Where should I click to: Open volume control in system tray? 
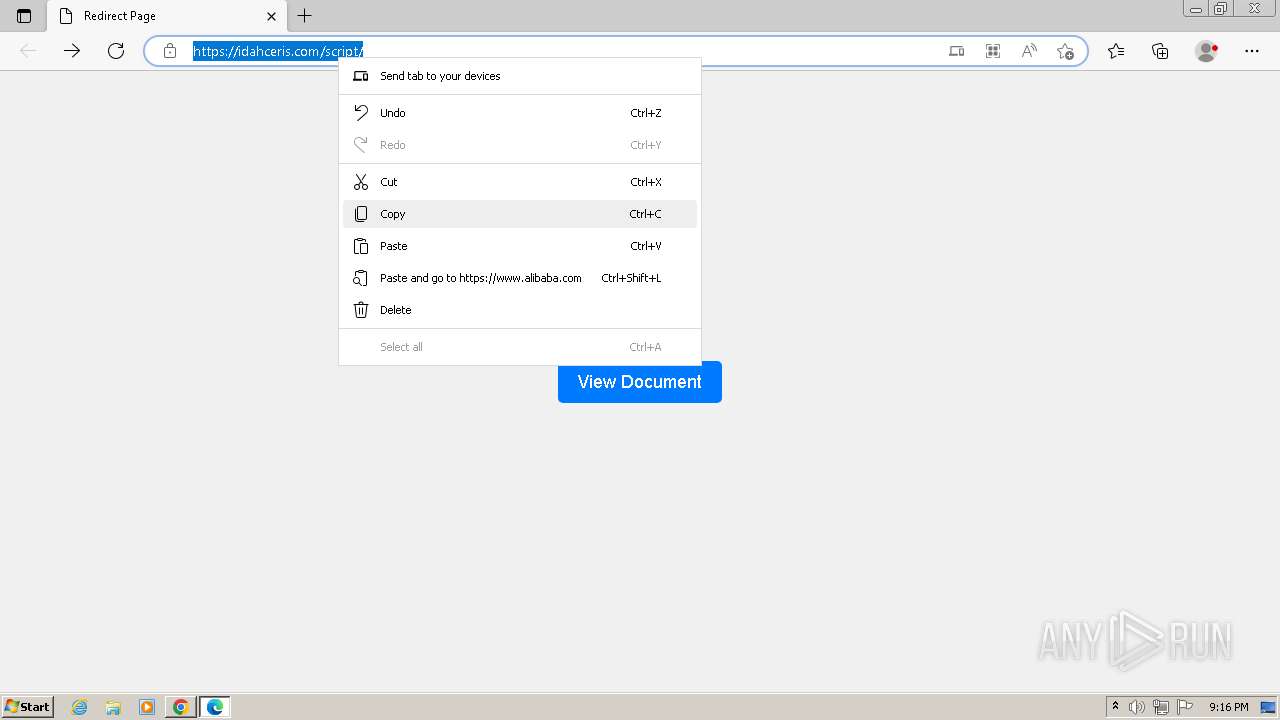point(1137,707)
